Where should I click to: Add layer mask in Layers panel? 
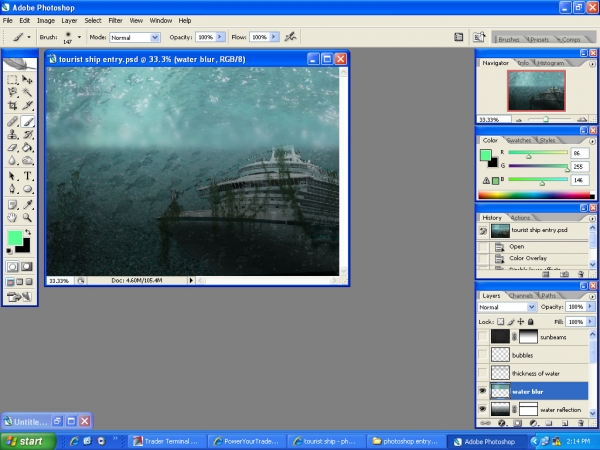coord(517,423)
